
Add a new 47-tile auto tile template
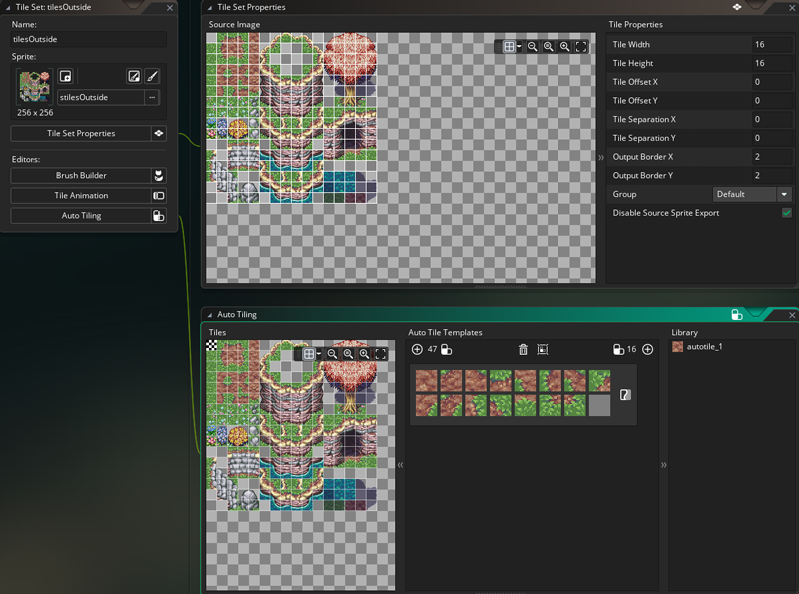point(417,349)
